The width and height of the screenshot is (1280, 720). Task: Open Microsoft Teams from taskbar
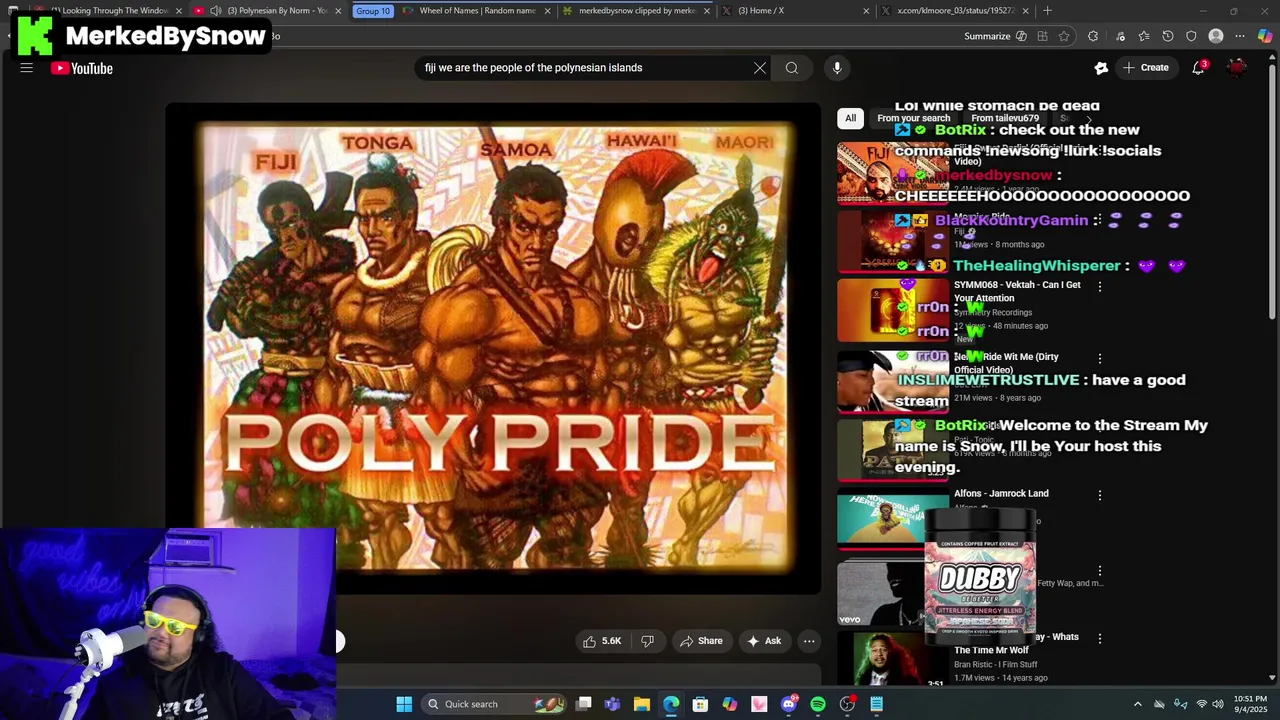coord(612,704)
